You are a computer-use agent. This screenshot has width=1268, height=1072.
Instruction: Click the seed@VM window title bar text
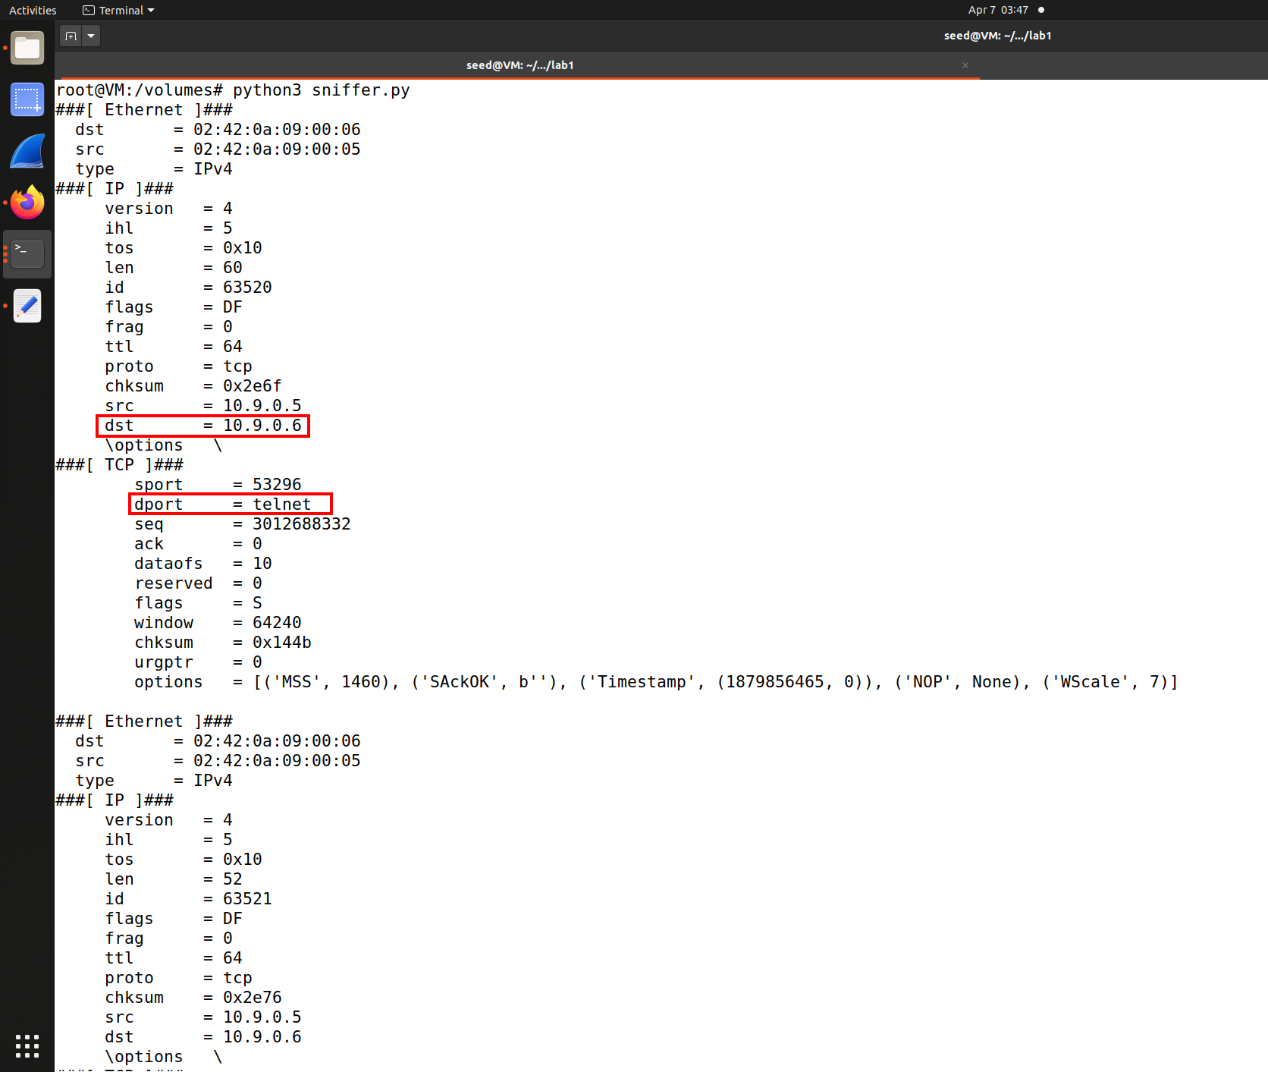click(x=997, y=36)
